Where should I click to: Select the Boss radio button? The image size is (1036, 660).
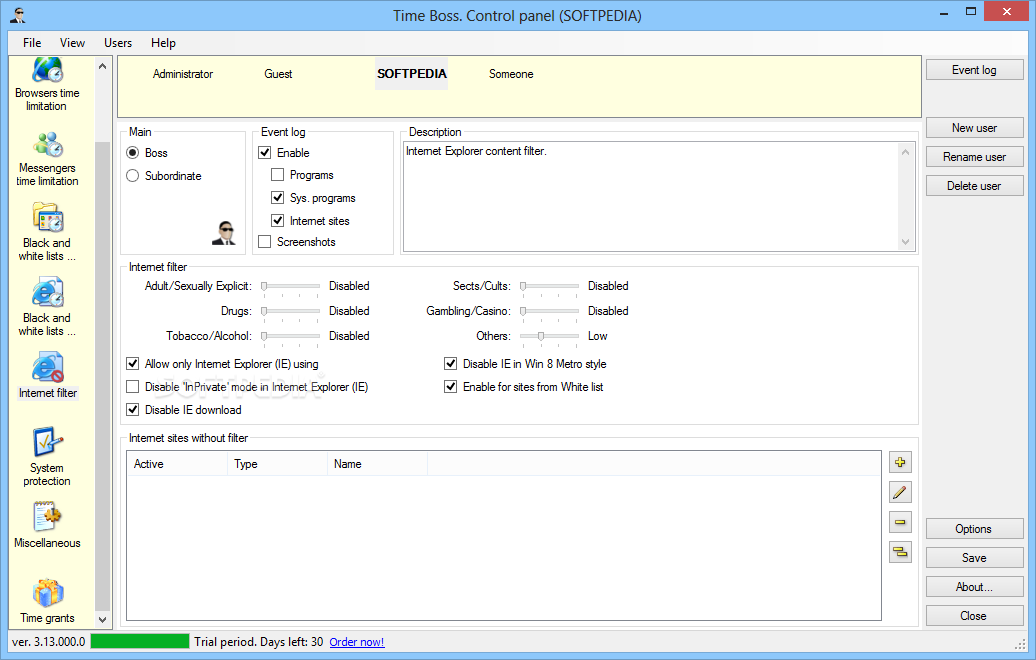tap(133, 153)
